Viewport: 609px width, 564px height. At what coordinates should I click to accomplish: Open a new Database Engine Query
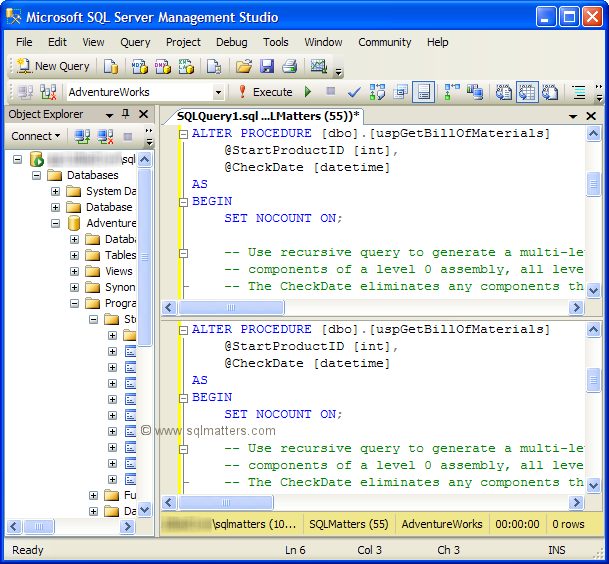pyautogui.click(x=111, y=66)
